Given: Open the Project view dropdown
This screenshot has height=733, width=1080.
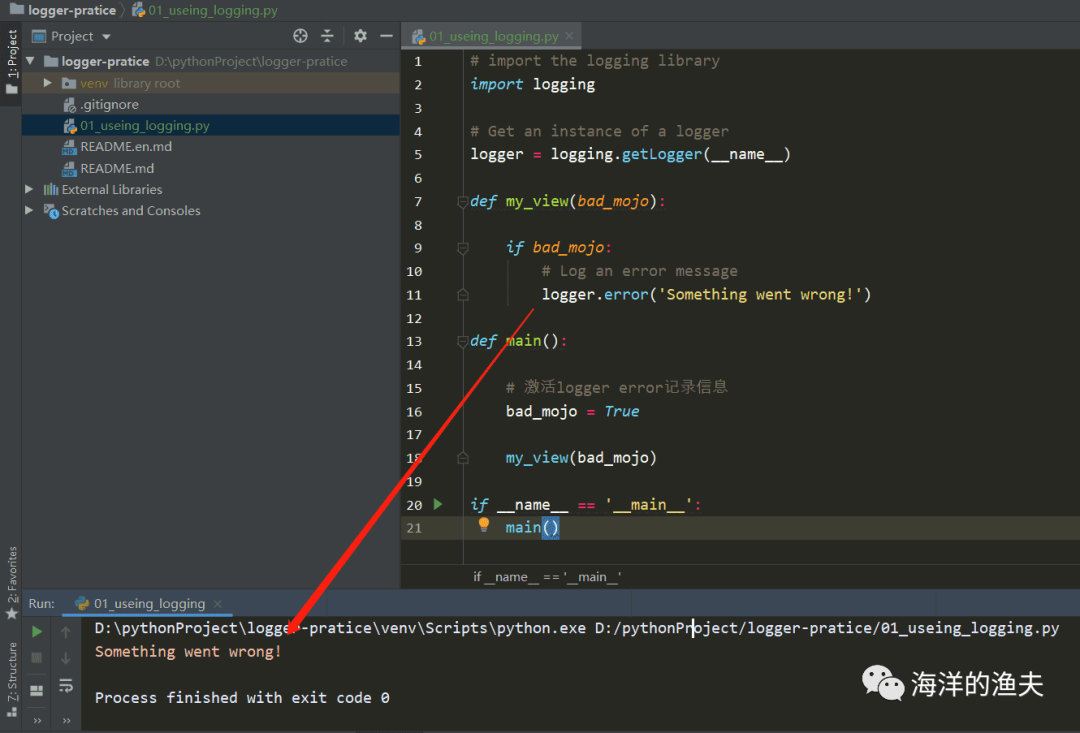Looking at the screenshot, I should coord(106,37).
